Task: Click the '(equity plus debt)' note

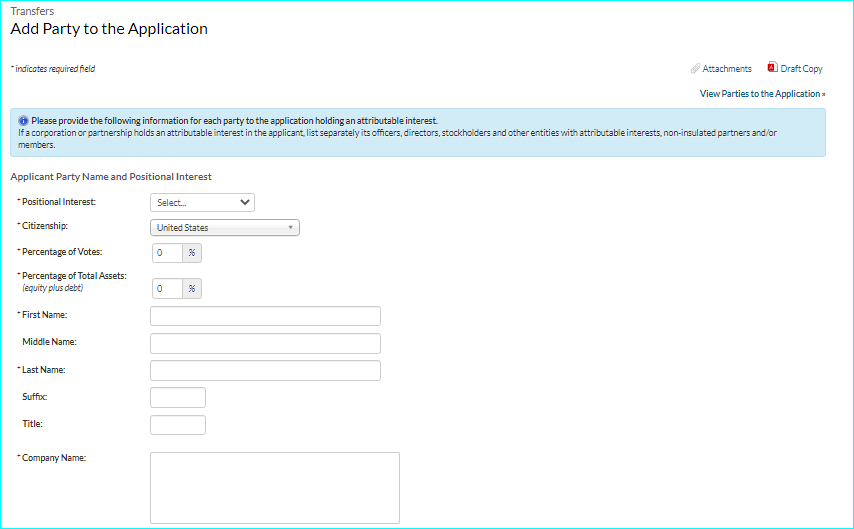Action: [53, 288]
